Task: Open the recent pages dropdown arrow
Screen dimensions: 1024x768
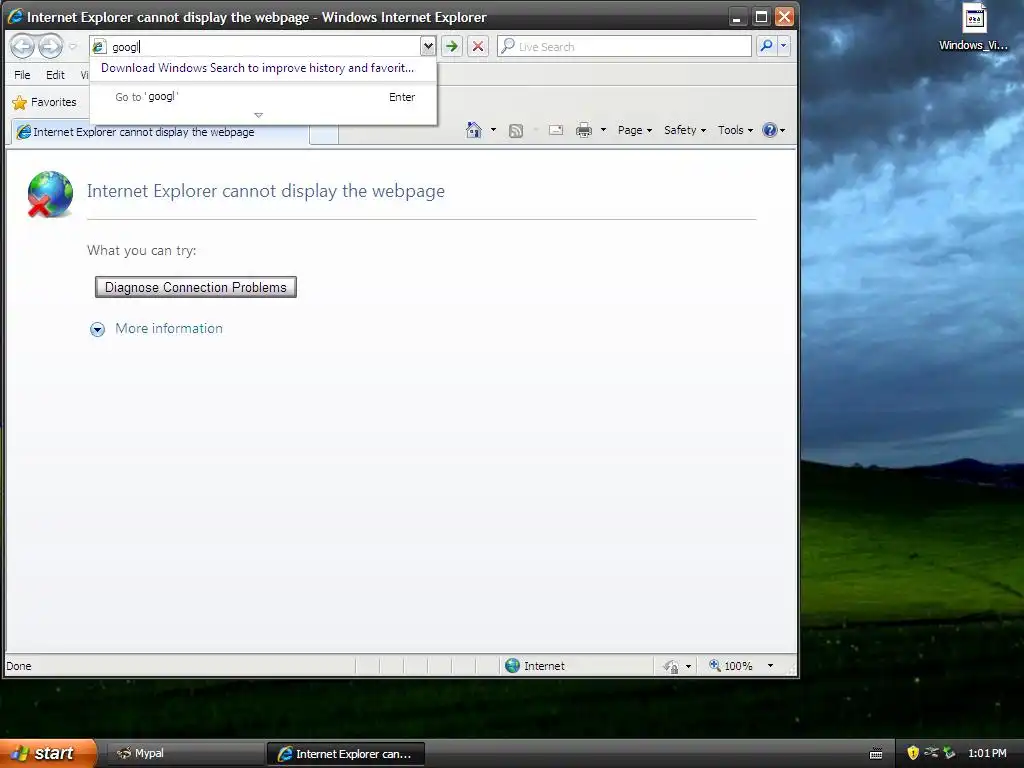Action: click(x=73, y=47)
